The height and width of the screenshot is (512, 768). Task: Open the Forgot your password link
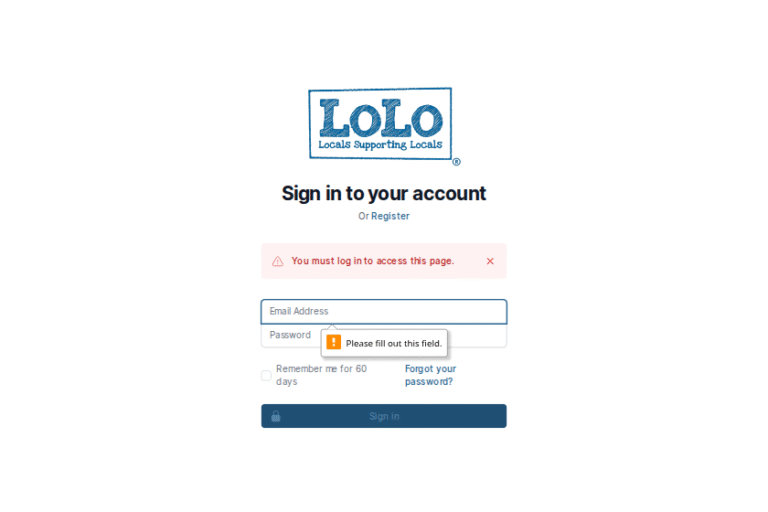(x=430, y=375)
